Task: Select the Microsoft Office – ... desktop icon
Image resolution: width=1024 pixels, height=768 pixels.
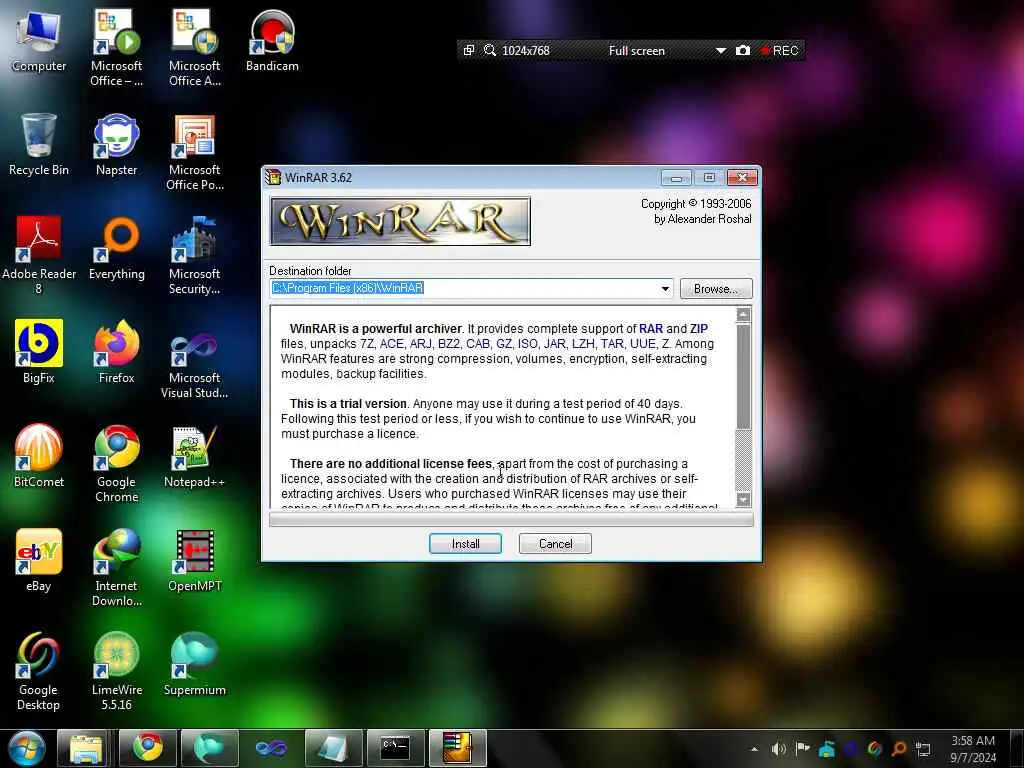Action: pyautogui.click(x=116, y=48)
